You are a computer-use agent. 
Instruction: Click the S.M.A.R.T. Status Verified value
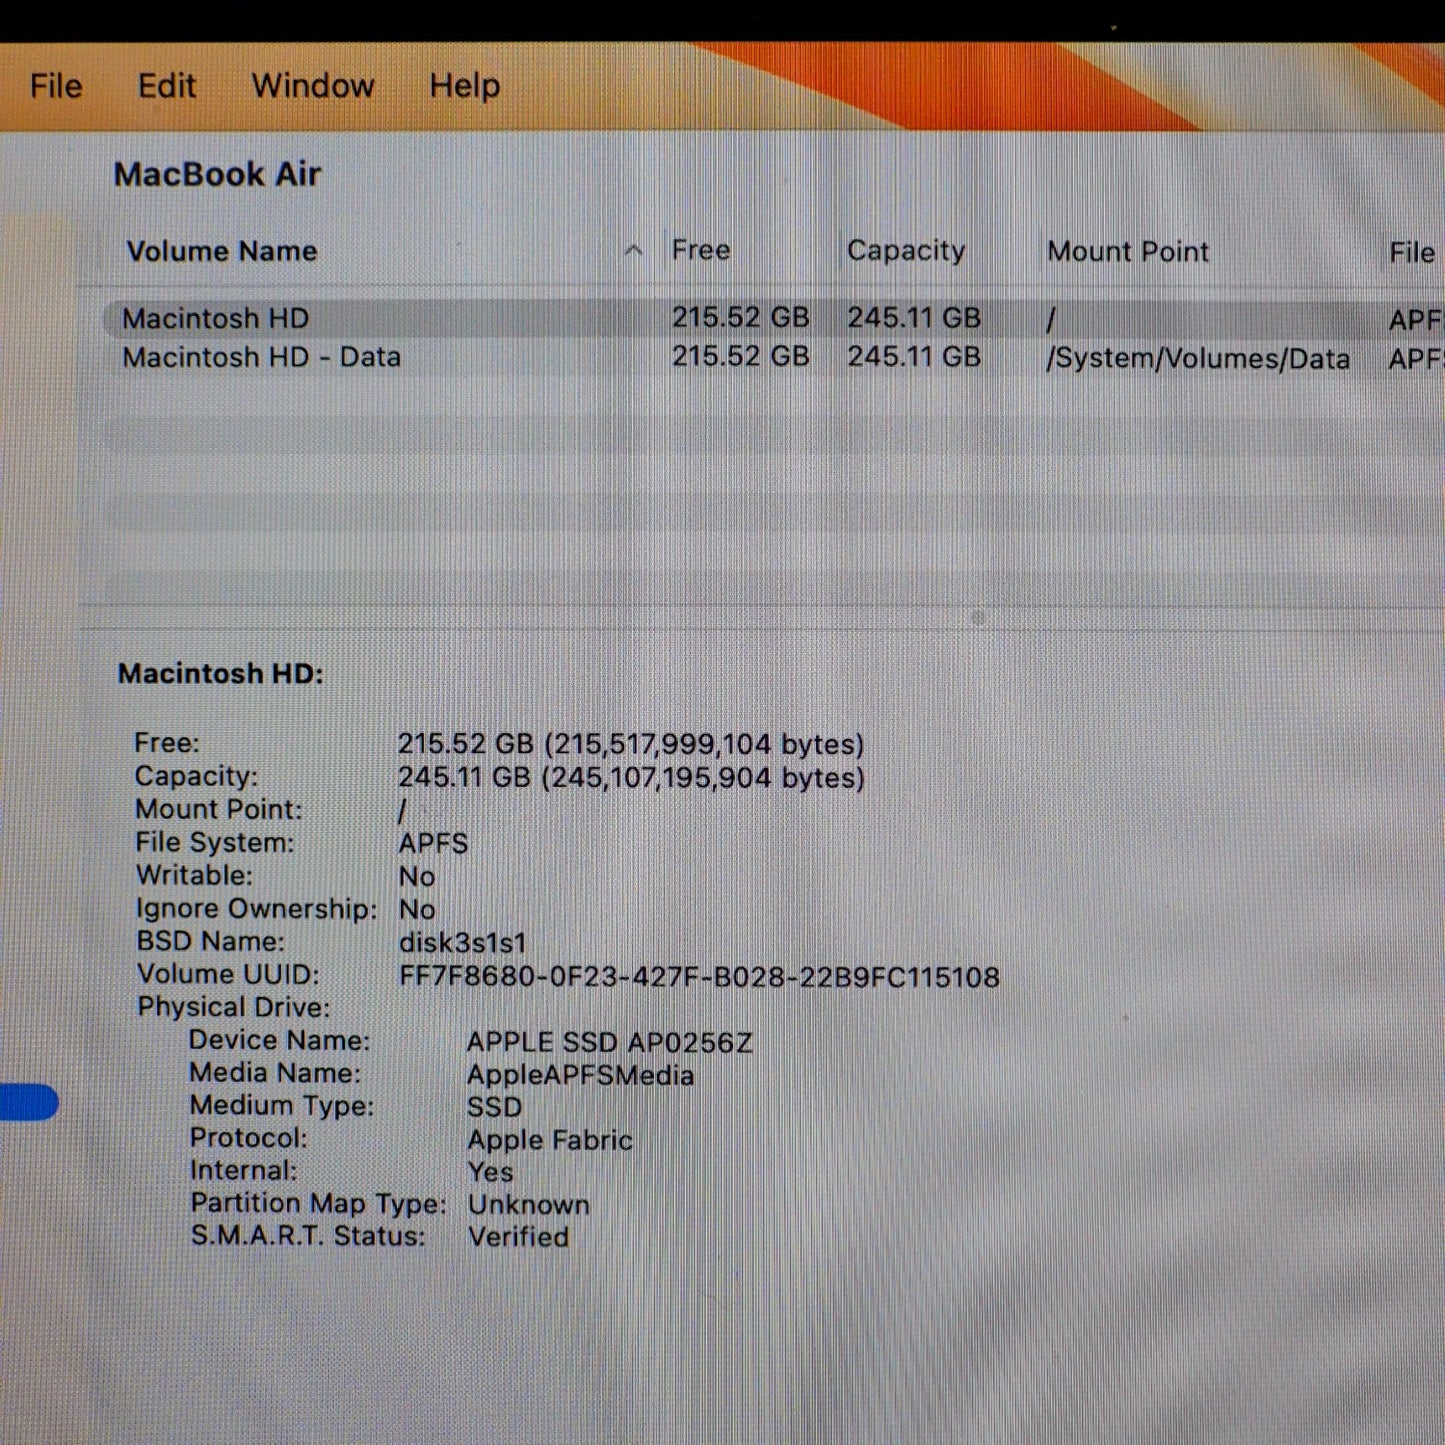pos(518,1237)
